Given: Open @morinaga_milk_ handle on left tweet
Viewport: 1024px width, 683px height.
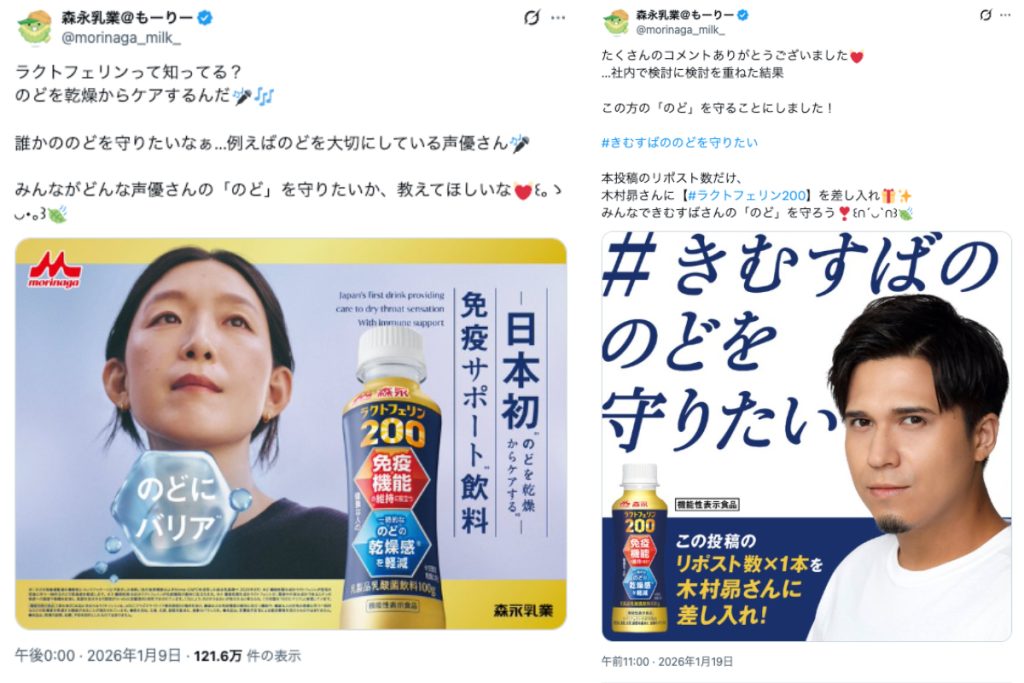Looking at the screenshot, I should tap(121, 38).
